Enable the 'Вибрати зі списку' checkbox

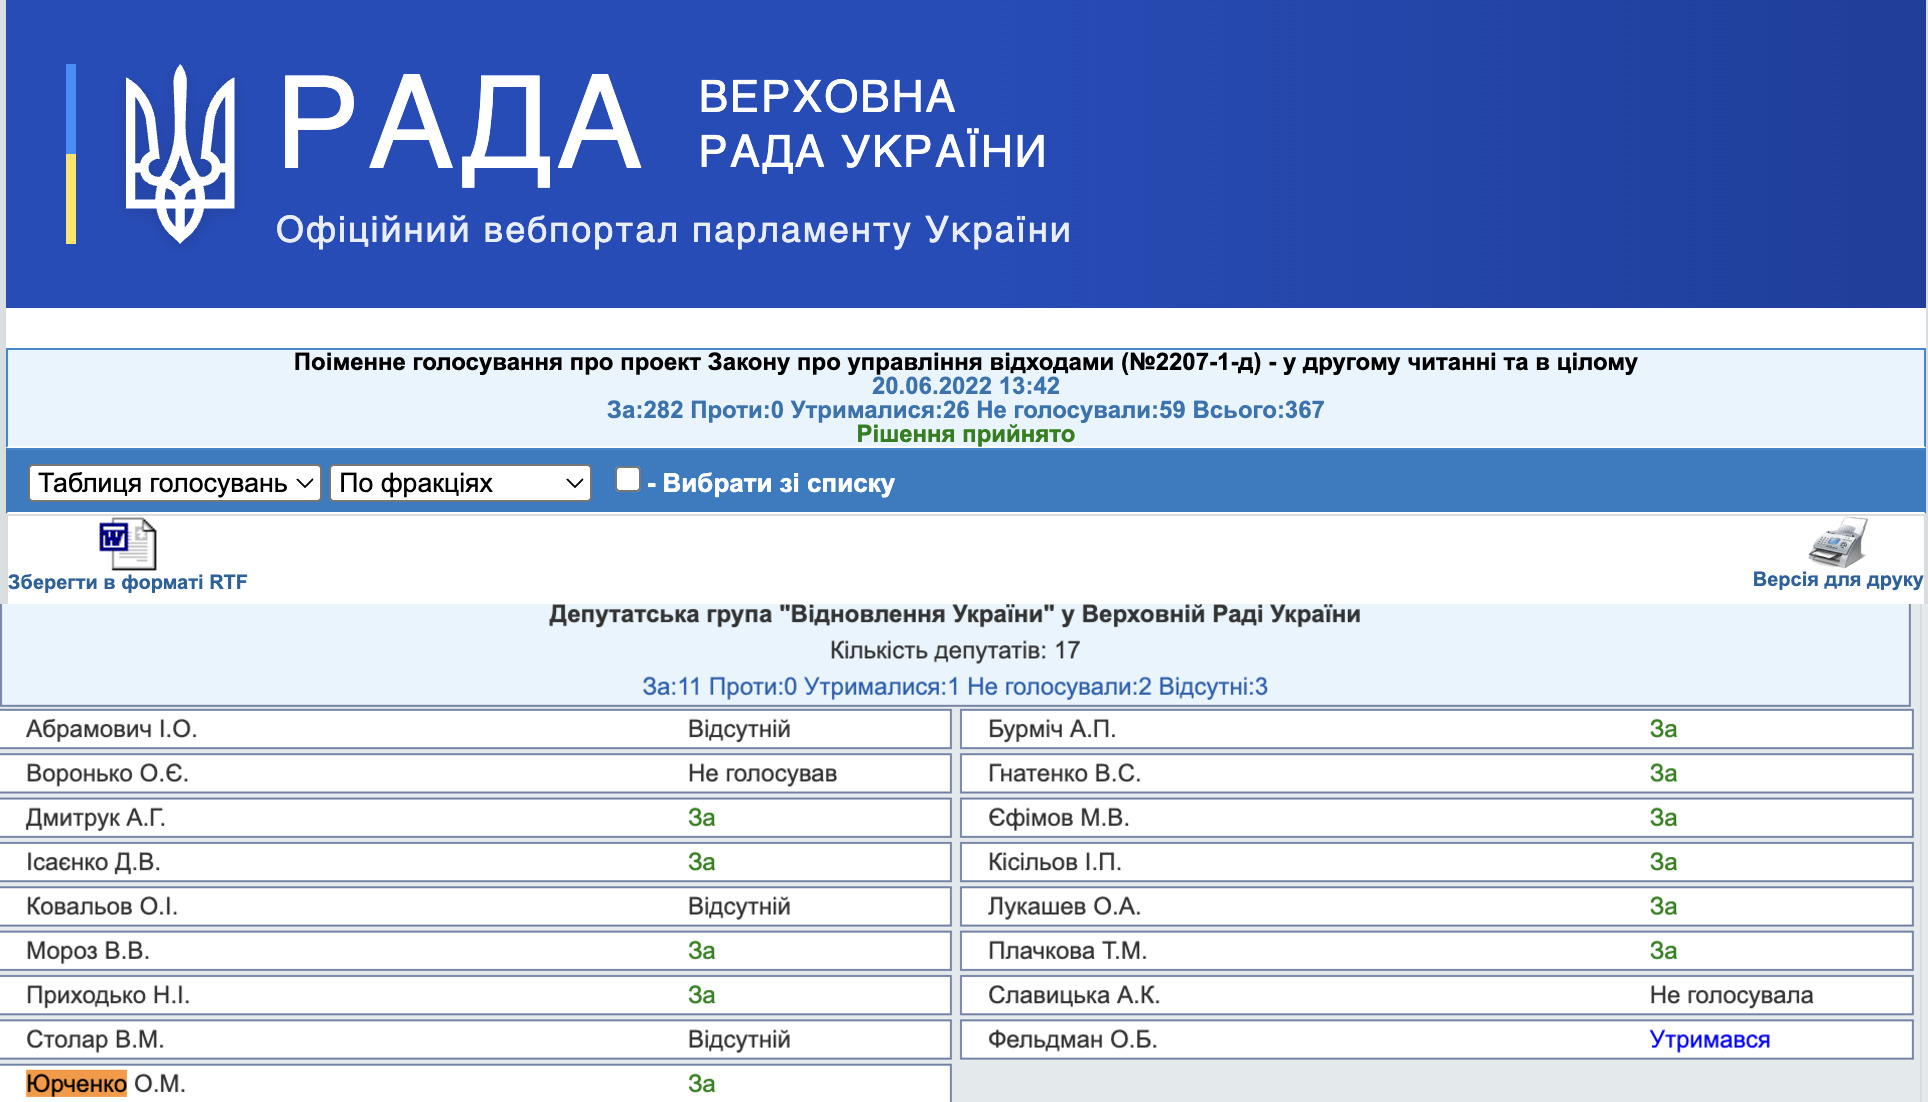click(628, 480)
